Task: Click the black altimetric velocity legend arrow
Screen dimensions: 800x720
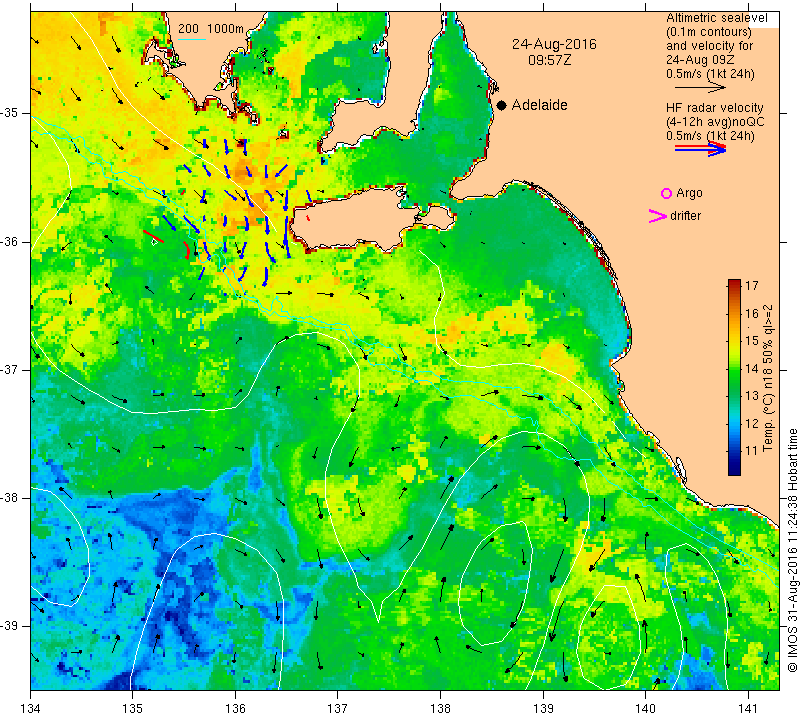Action: (x=700, y=88)
